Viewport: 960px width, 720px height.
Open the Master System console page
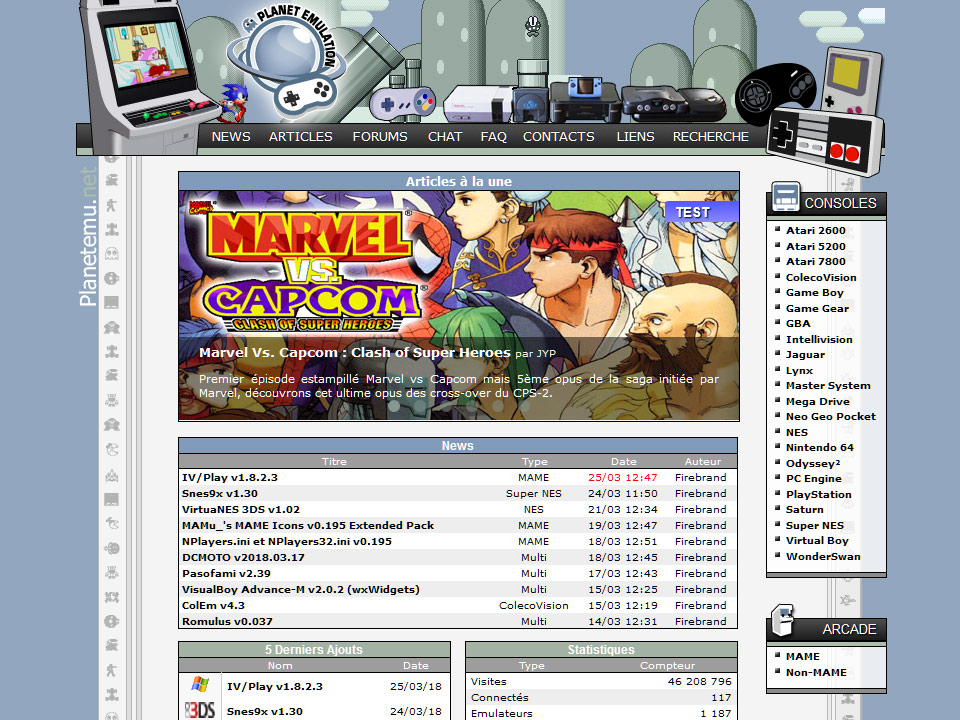coord(828,385)
